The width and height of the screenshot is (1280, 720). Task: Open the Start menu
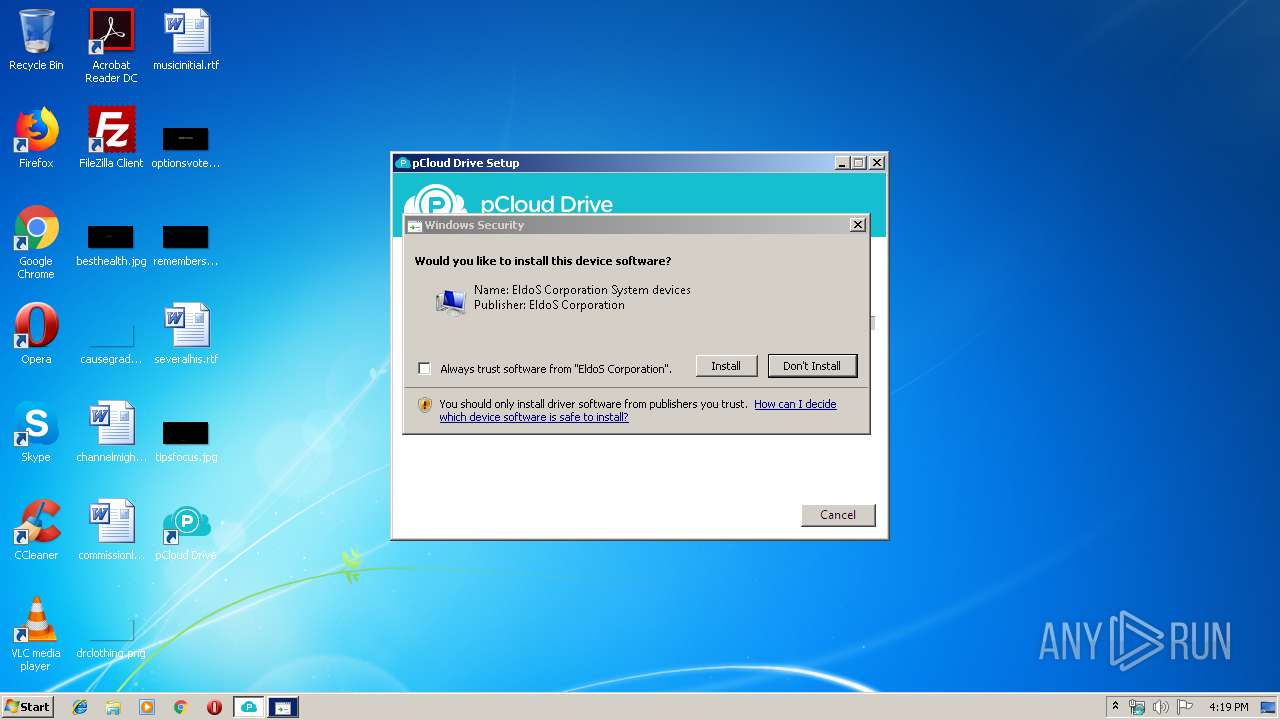pos(27,707)
